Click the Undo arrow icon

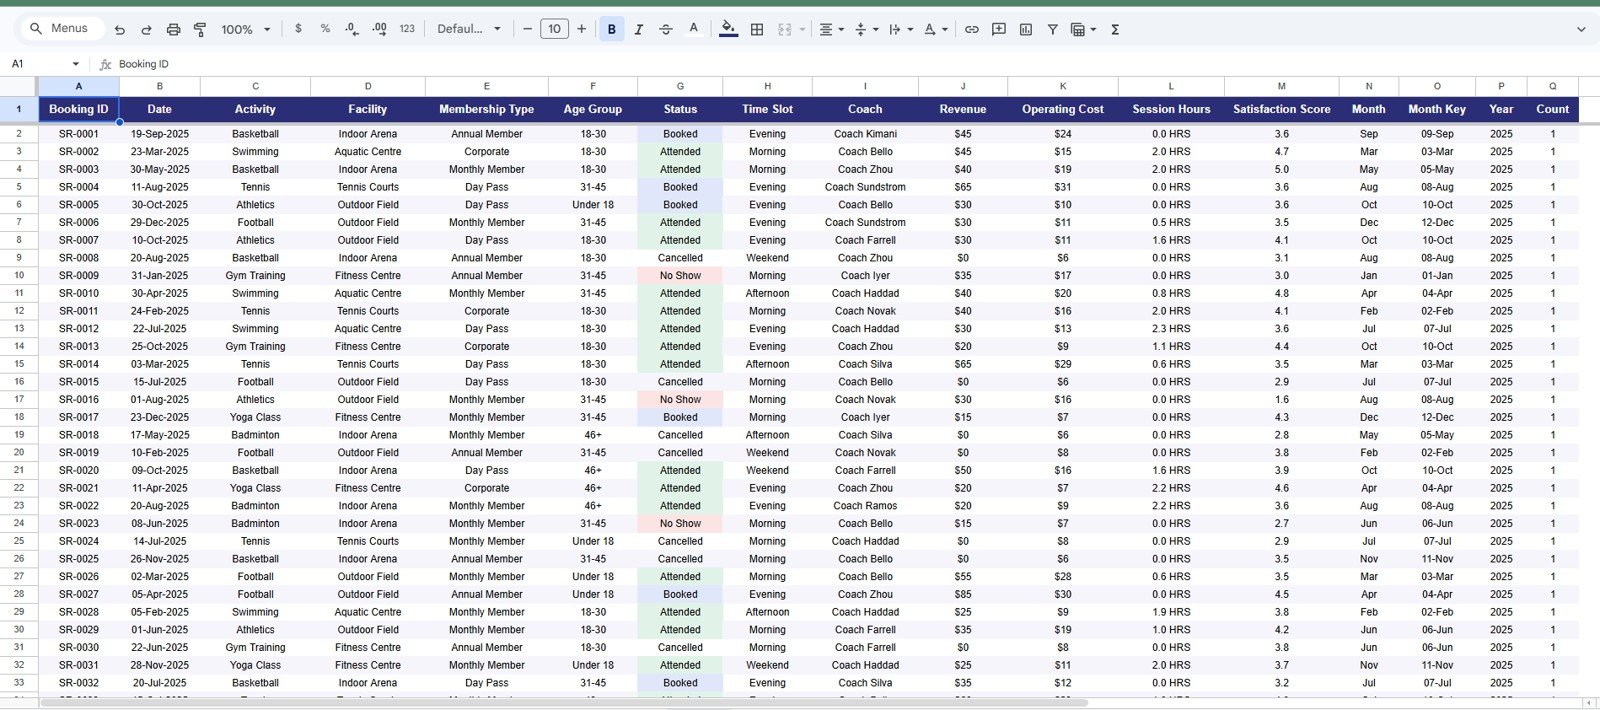tap(120, 30)
